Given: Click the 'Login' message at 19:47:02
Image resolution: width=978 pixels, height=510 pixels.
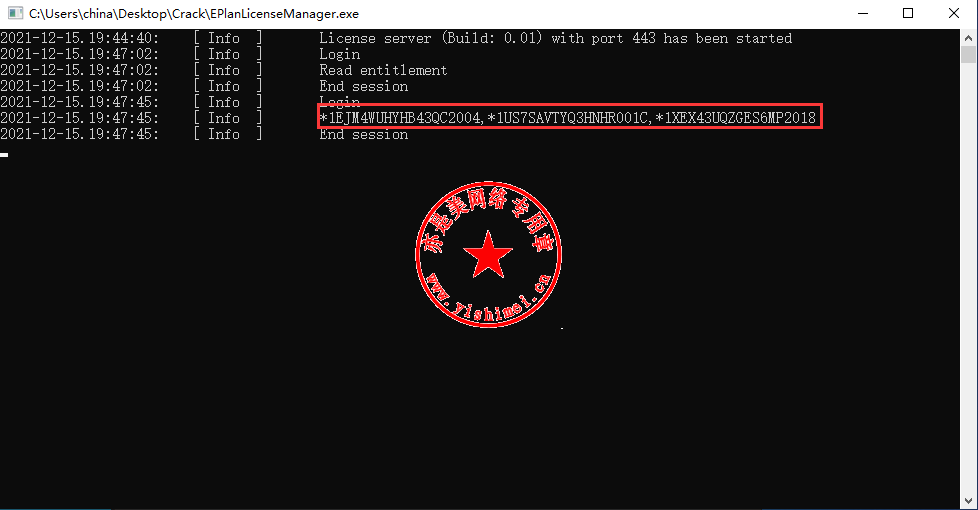Looking at the screenshot, I should [x=339, y=55].
